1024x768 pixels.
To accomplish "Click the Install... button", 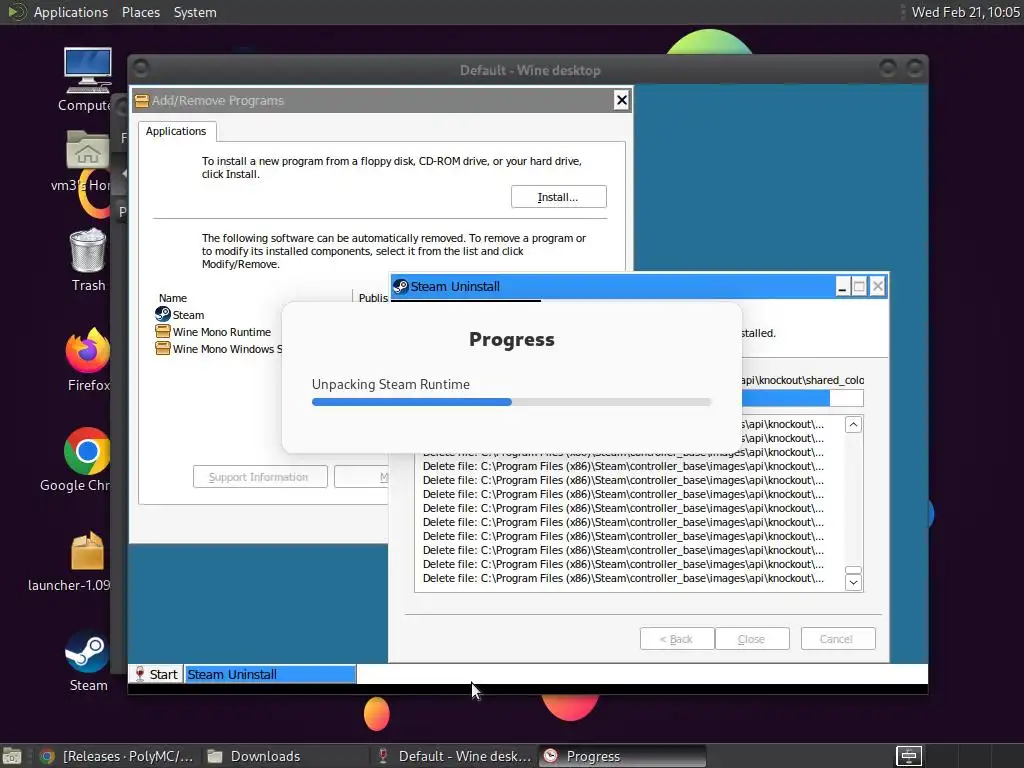I will (558, 197).
